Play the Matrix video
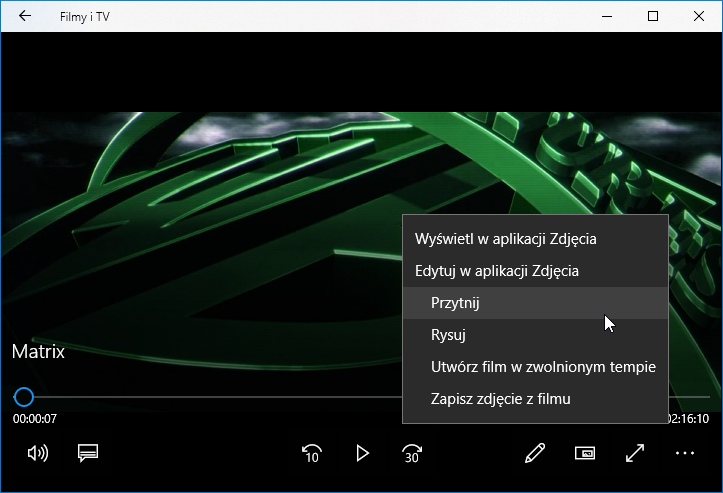The image size is (723, 493). coord(362,453)
